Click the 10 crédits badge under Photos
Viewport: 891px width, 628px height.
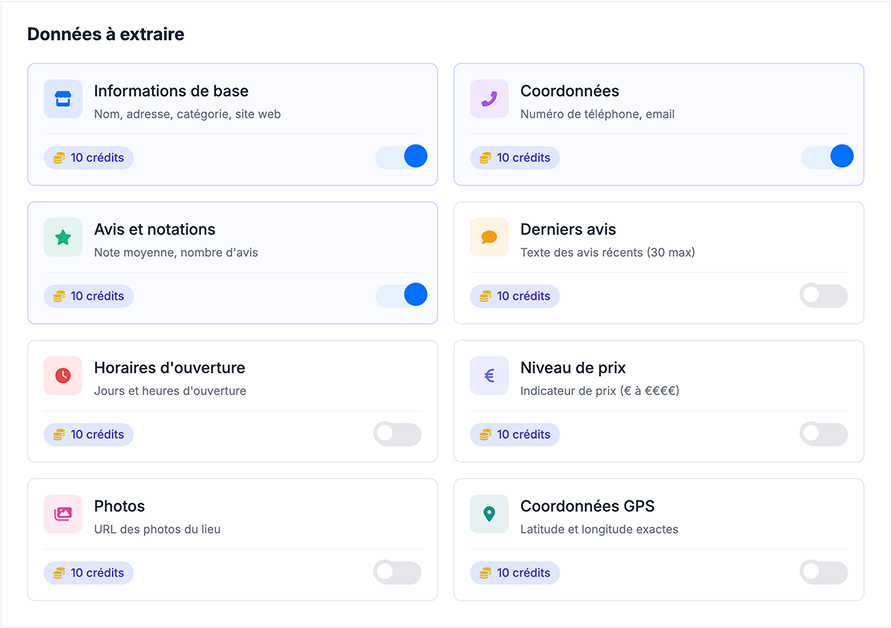tap(89, 573)
